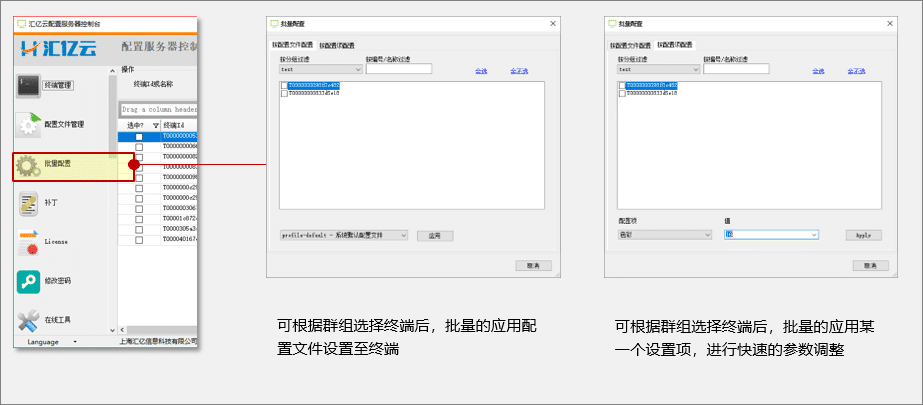Viewport: 923px width, 405px height.
Task: Open 配置文件管理 in the sidebar
Action: (28, 124)
